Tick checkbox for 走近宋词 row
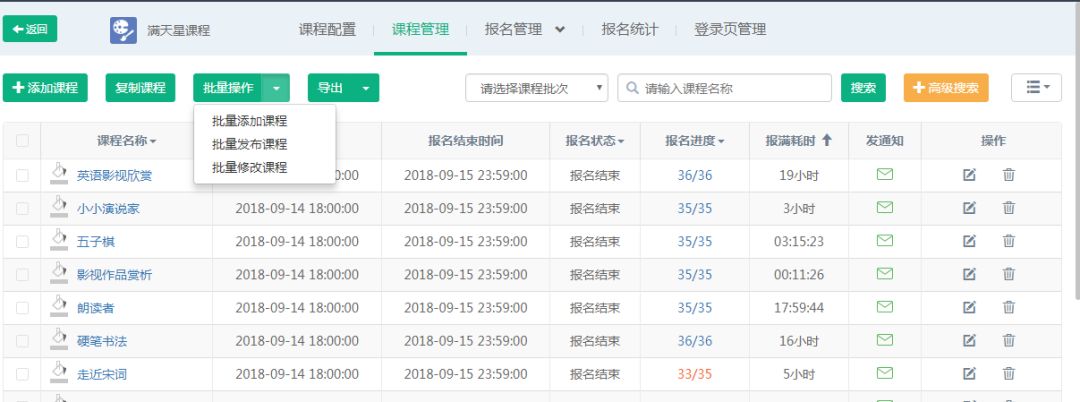Image resolution: width=1080 pixels, height=402 pixels. (22, 374)
